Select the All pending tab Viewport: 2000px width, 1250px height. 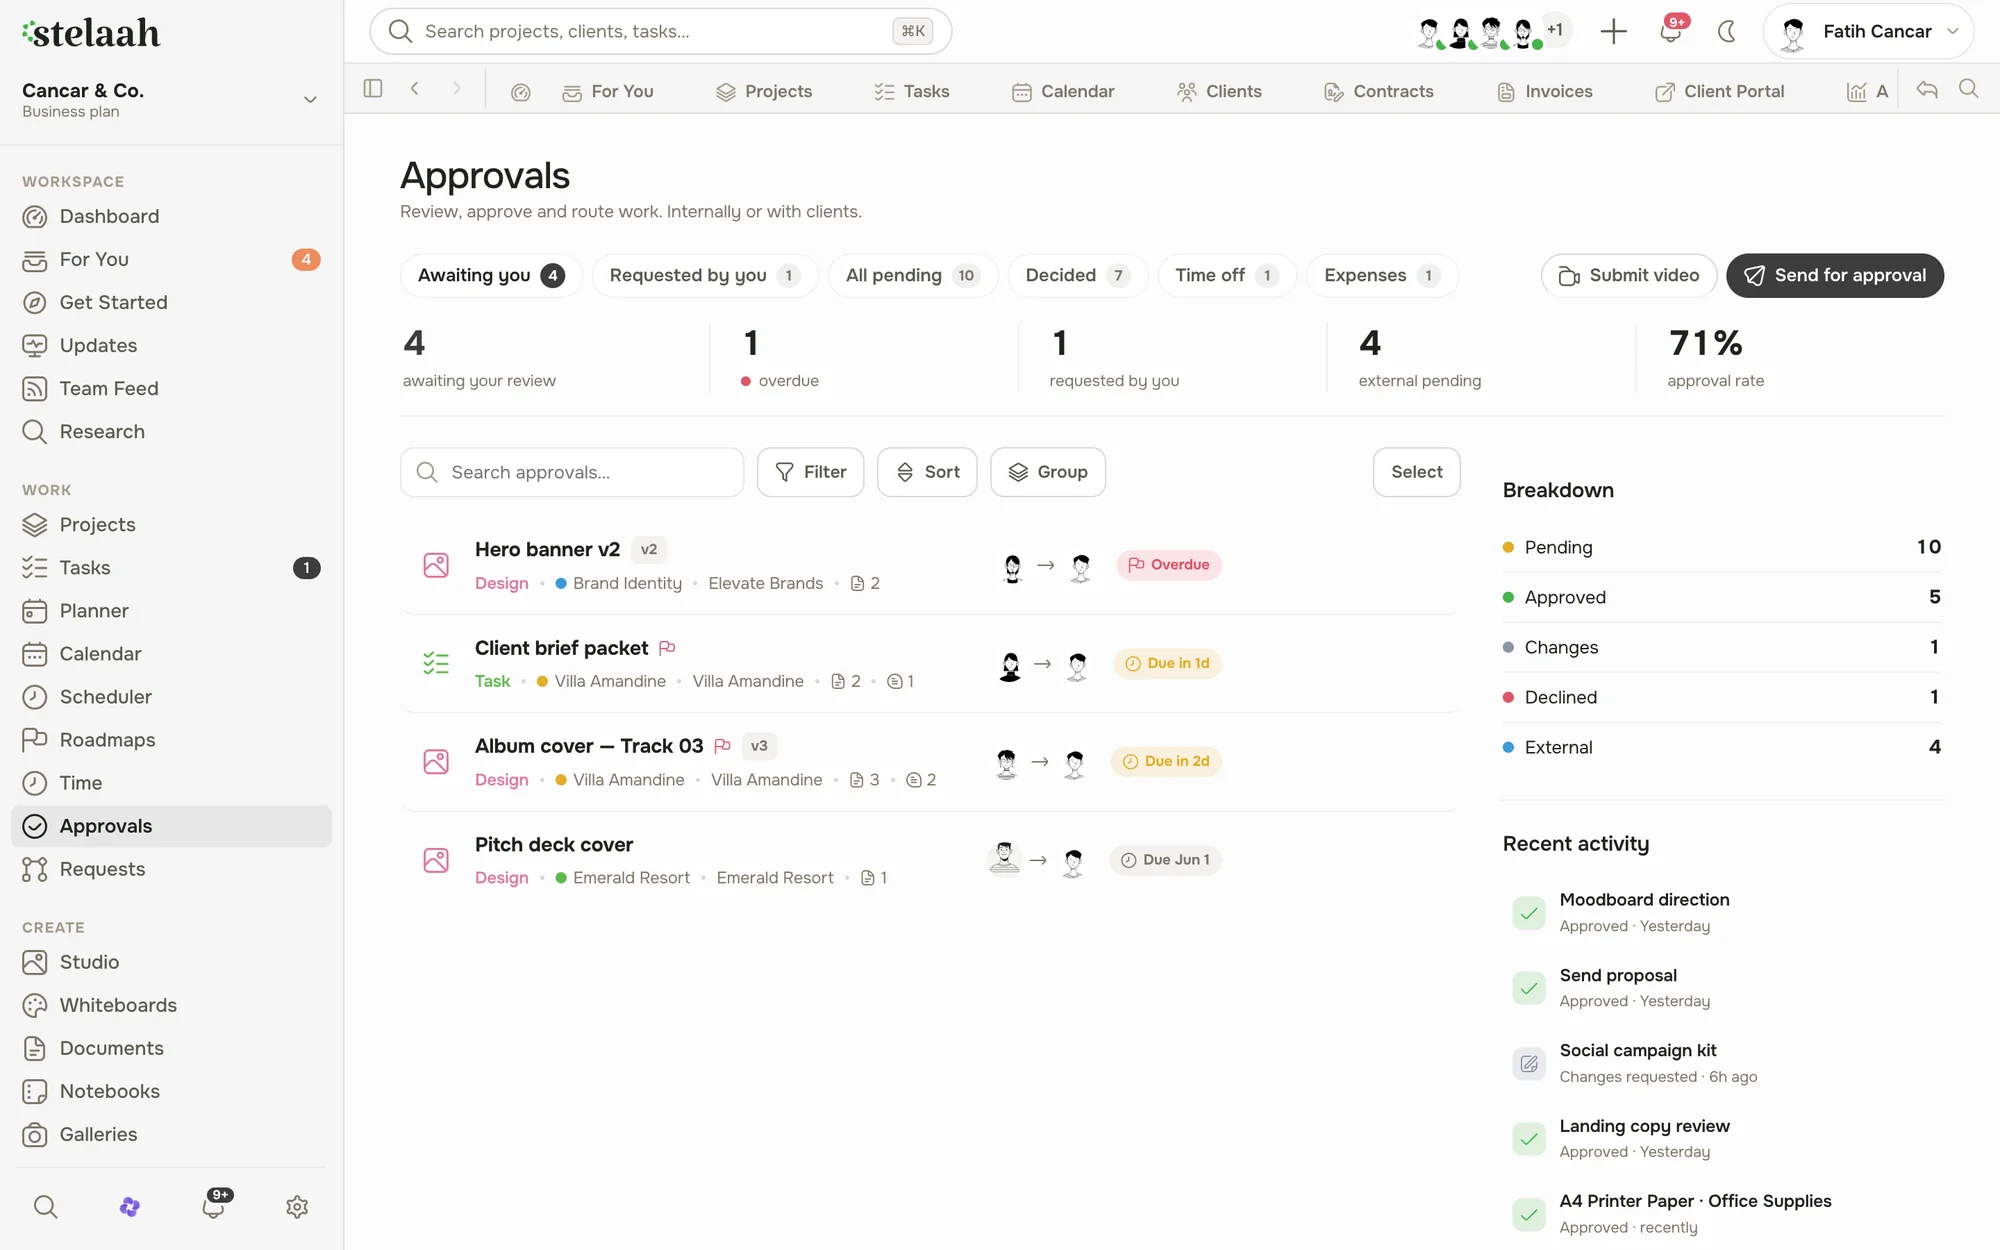coord(912,276)
